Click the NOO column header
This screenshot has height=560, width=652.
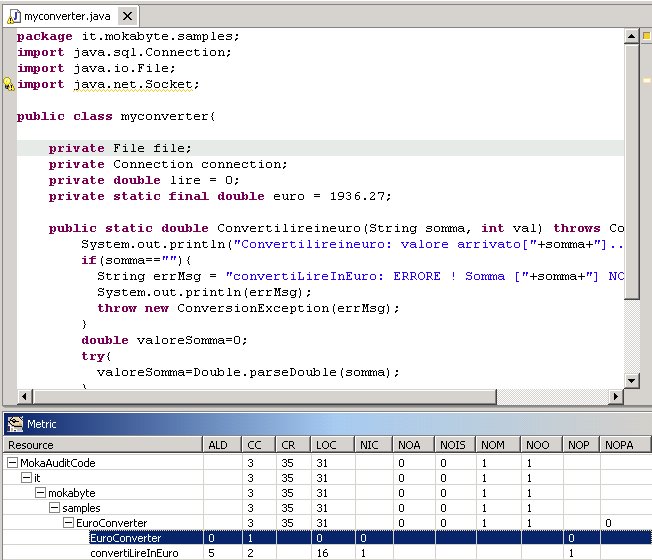541,445
